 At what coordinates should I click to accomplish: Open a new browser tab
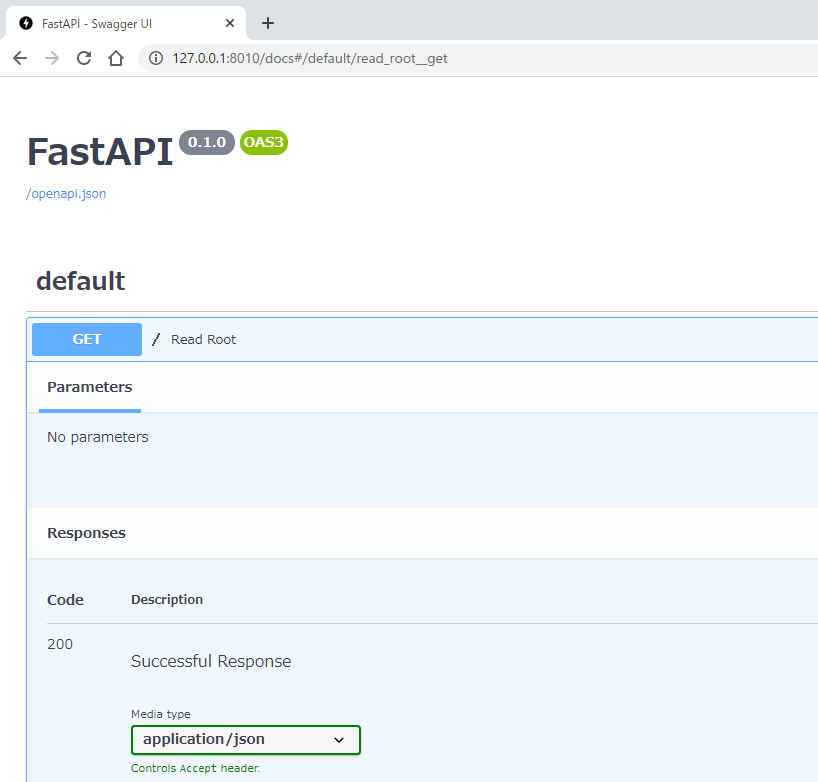tap(268, 23)
